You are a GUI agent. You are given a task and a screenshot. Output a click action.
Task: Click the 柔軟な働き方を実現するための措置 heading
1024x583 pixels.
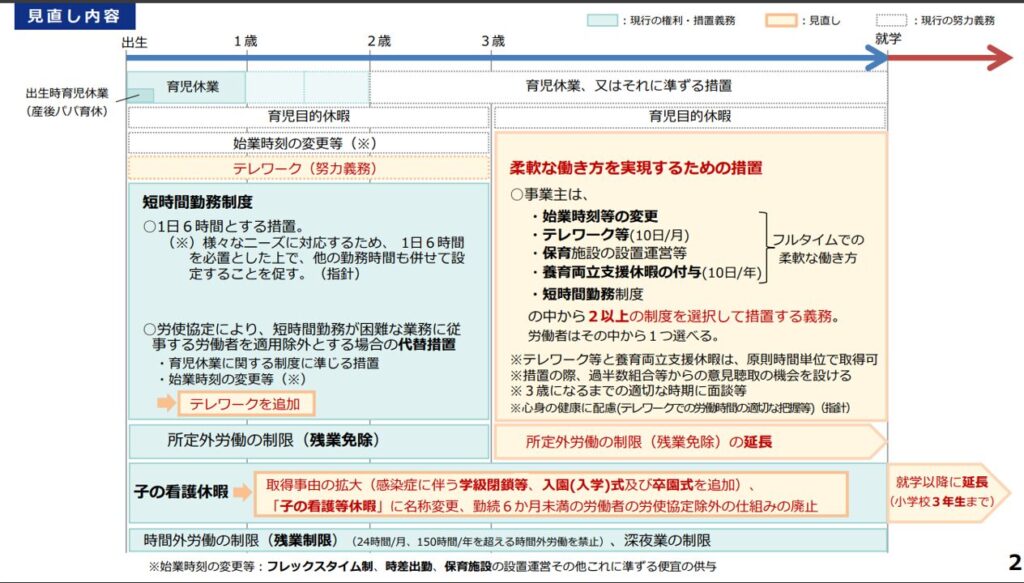pos(636,167)
